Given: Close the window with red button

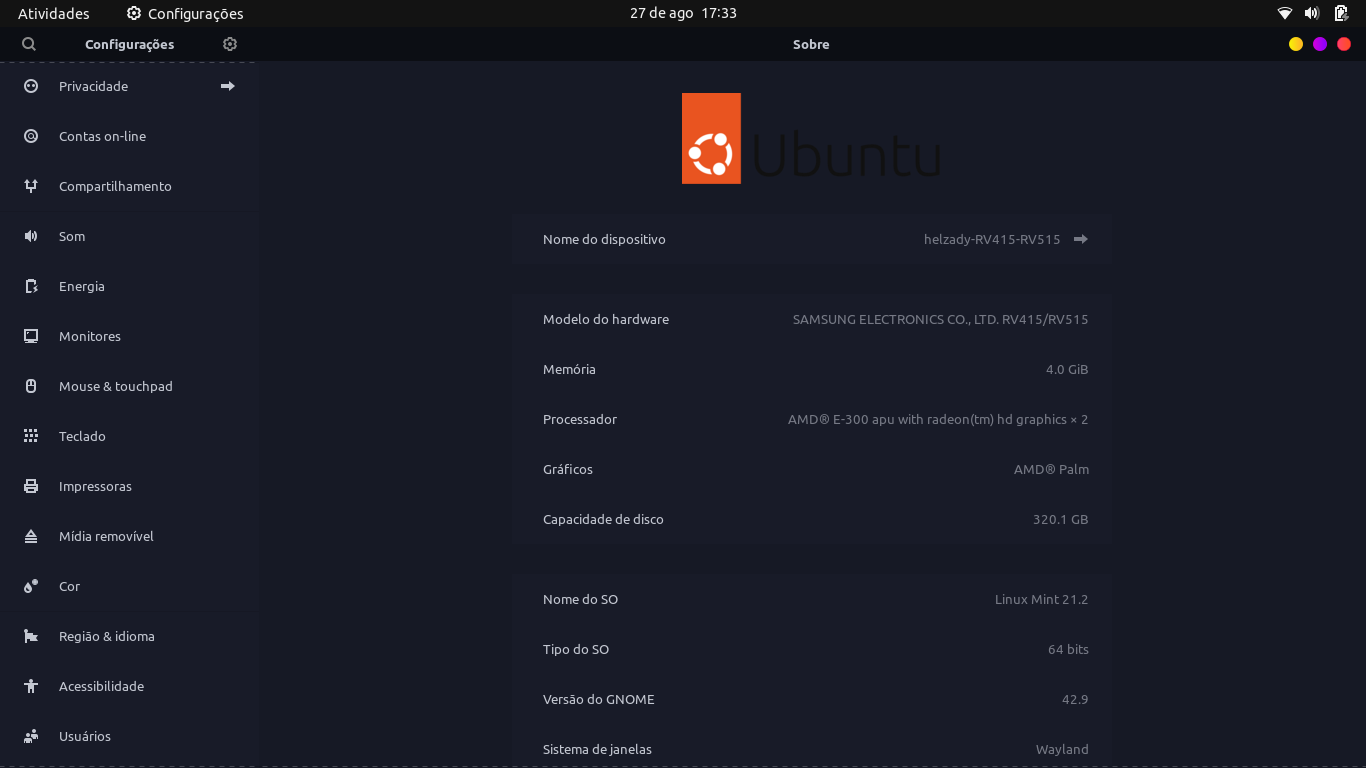Looking at the screenshot, I should tap(1344, 44).
